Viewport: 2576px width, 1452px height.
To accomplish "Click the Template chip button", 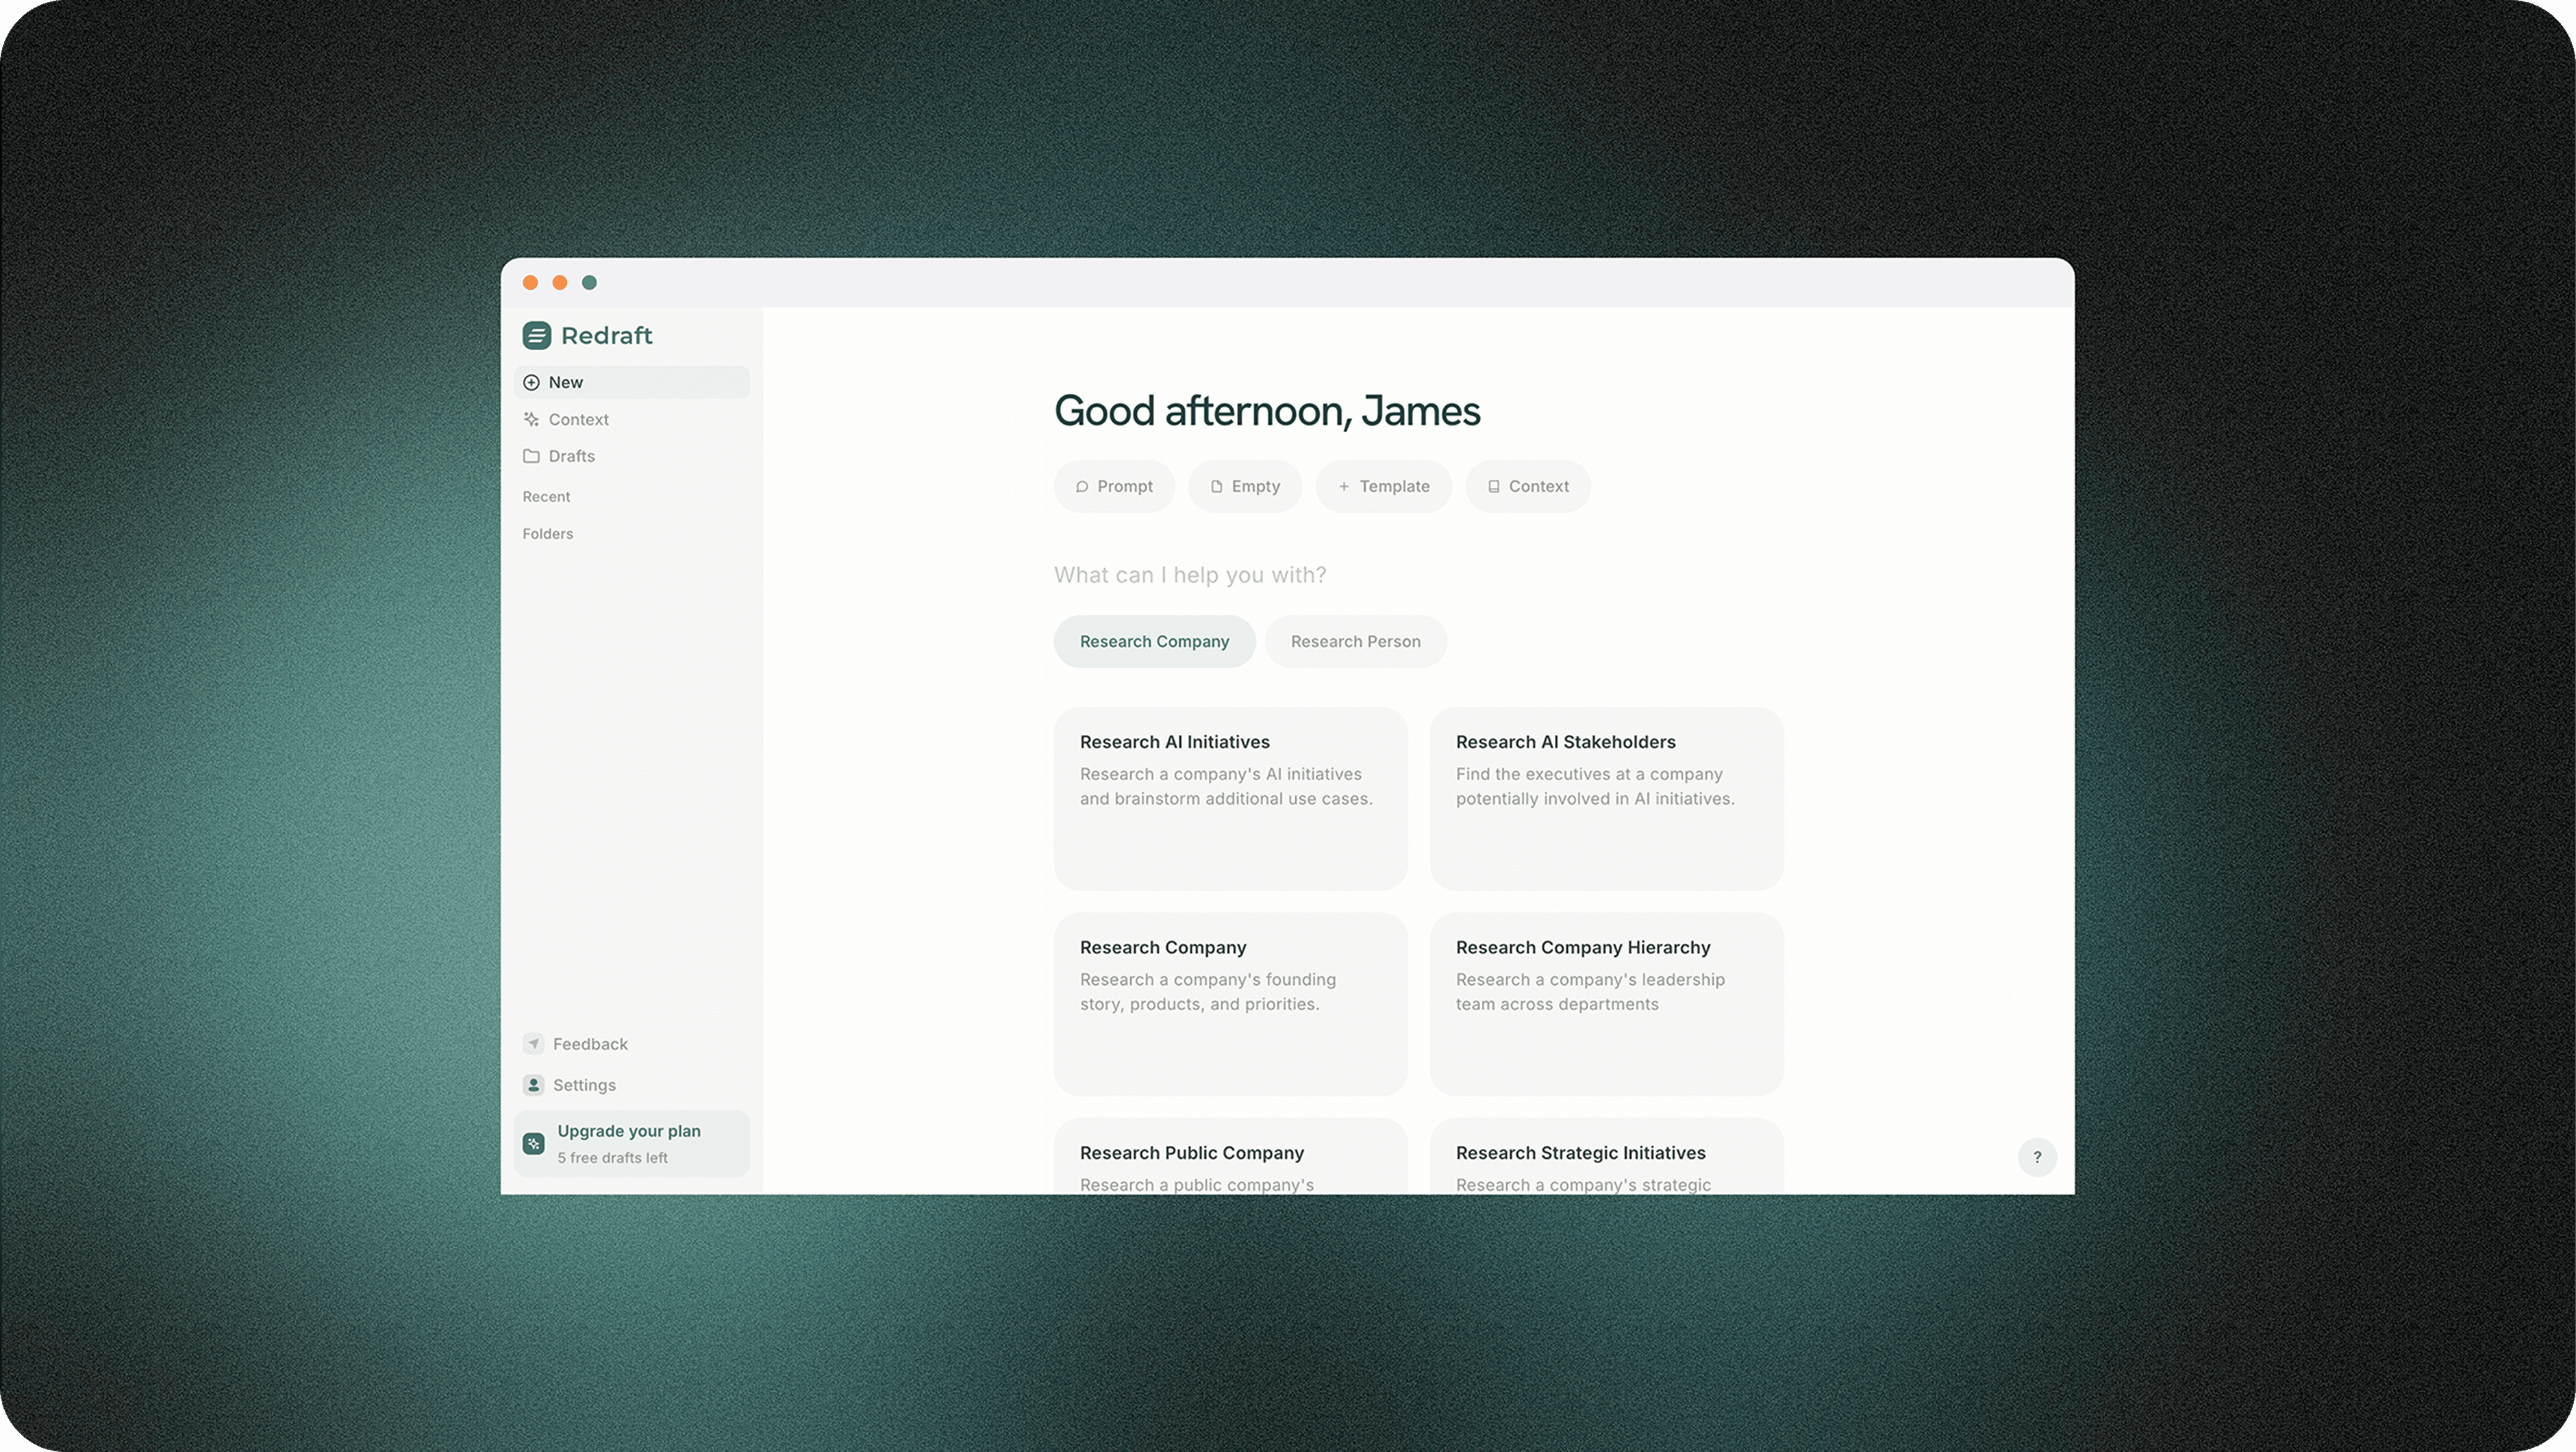I will (1383, 487).
